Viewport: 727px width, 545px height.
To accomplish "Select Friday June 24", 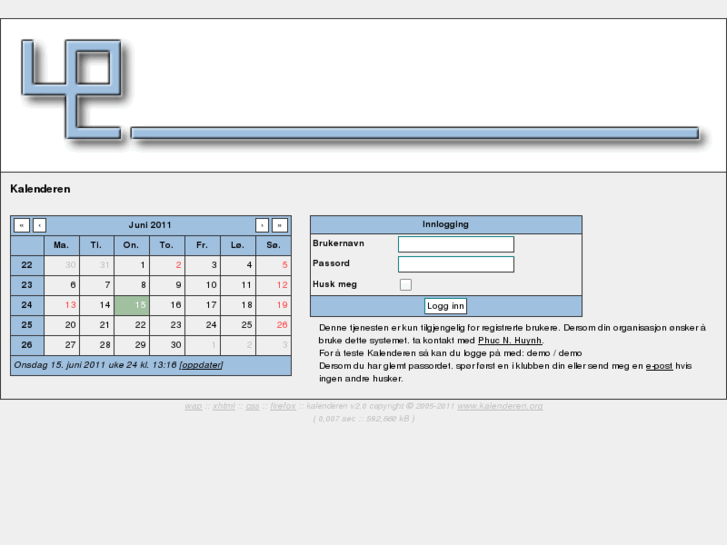I will coord(203,325).
